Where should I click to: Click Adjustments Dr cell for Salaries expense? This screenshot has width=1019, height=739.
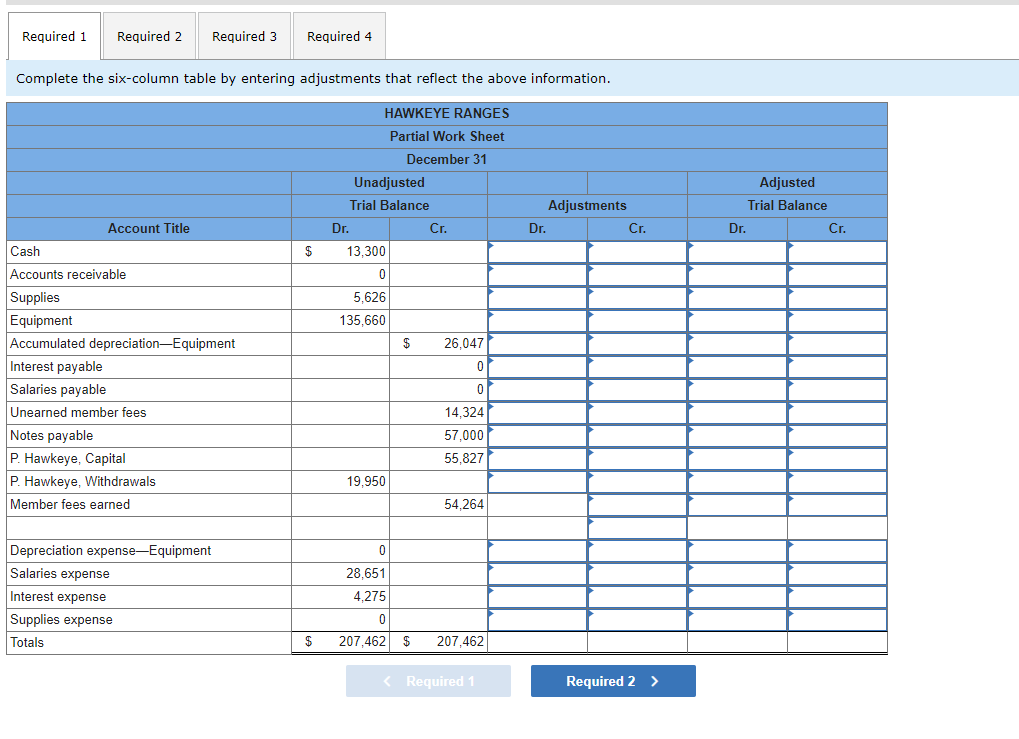(x=537, y=574)
